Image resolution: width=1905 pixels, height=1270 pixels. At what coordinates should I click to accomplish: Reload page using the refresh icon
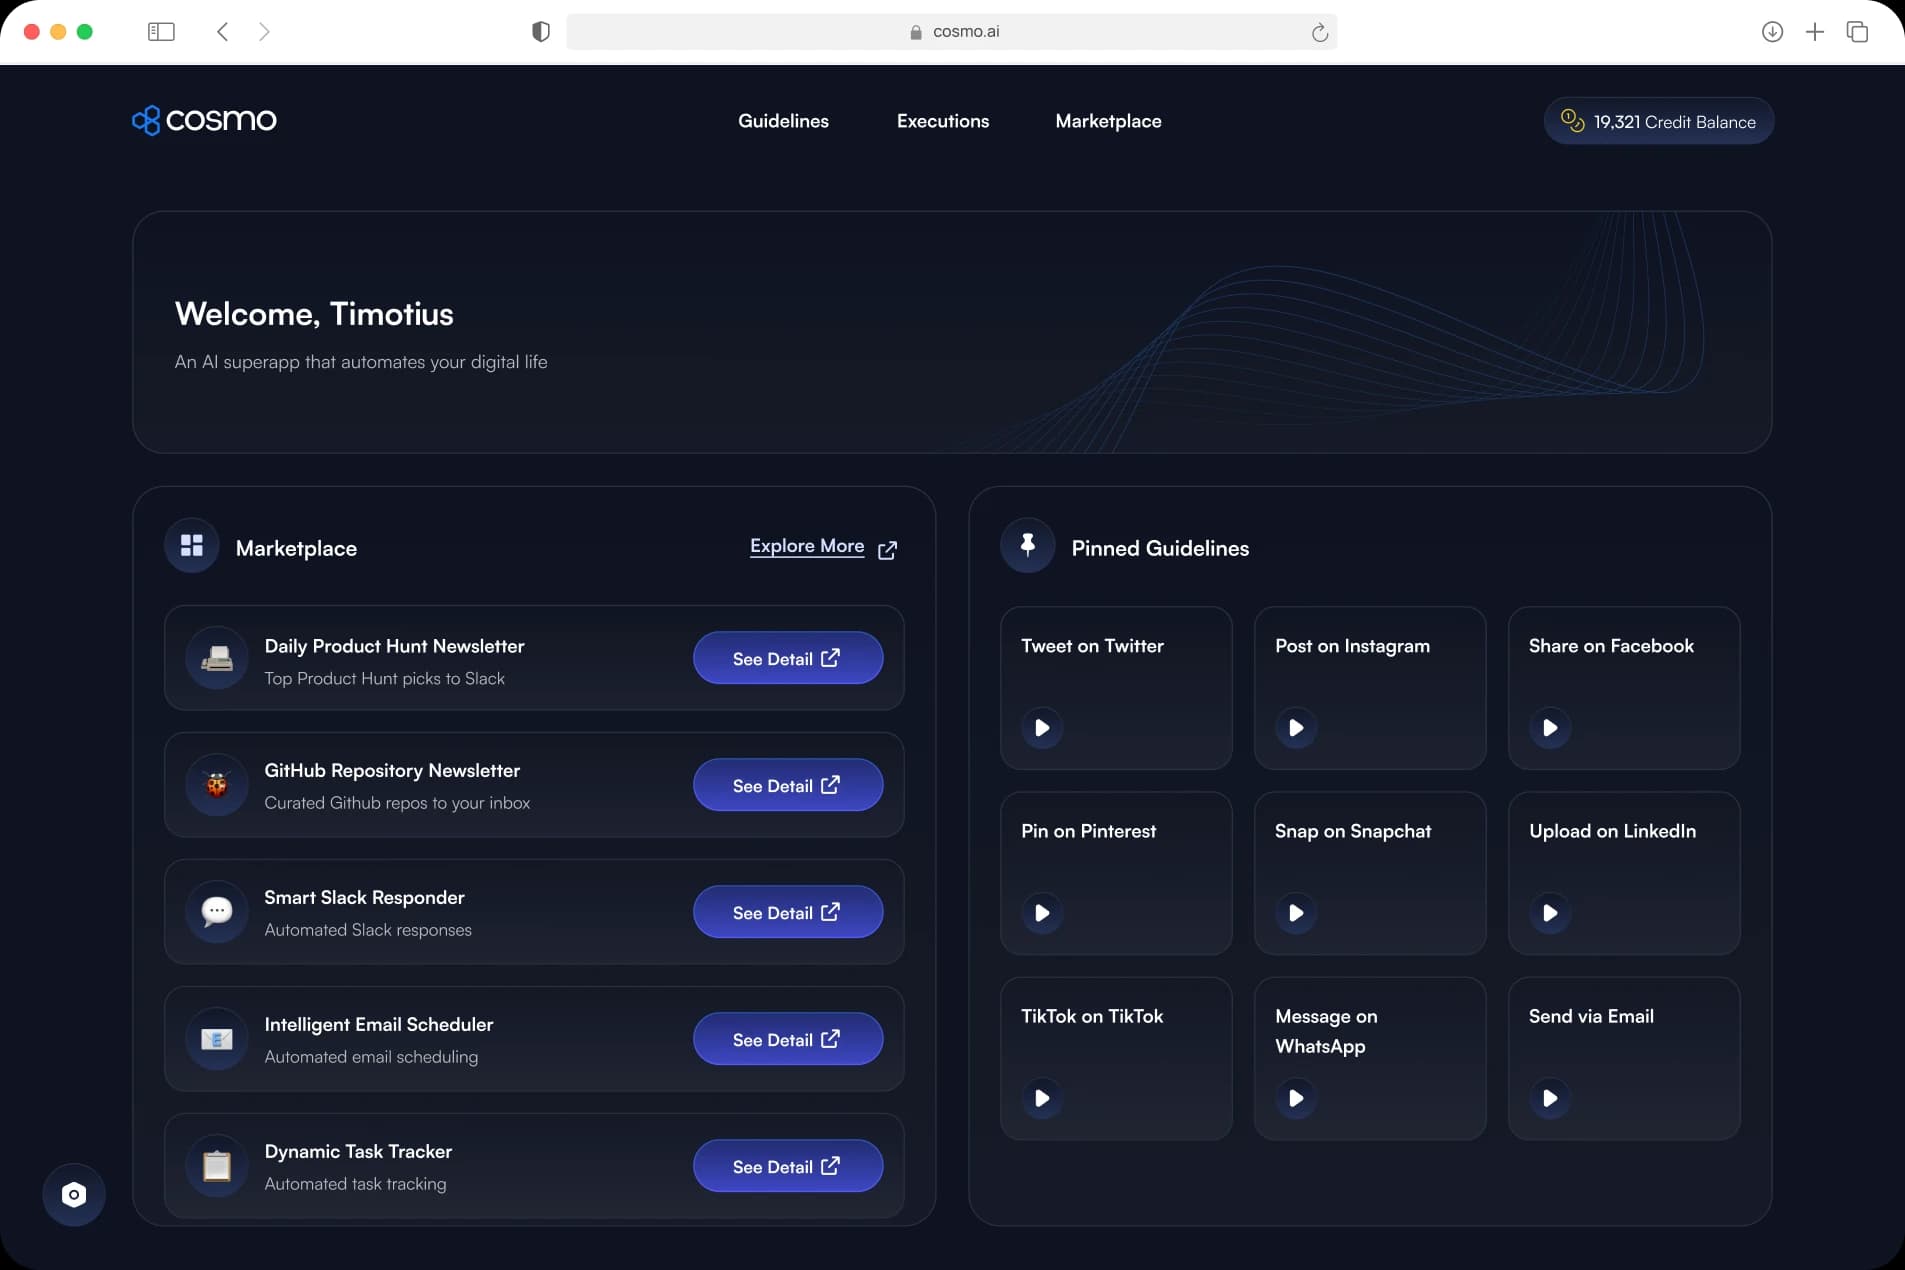pyautogui.click(x=1319, y=32)
